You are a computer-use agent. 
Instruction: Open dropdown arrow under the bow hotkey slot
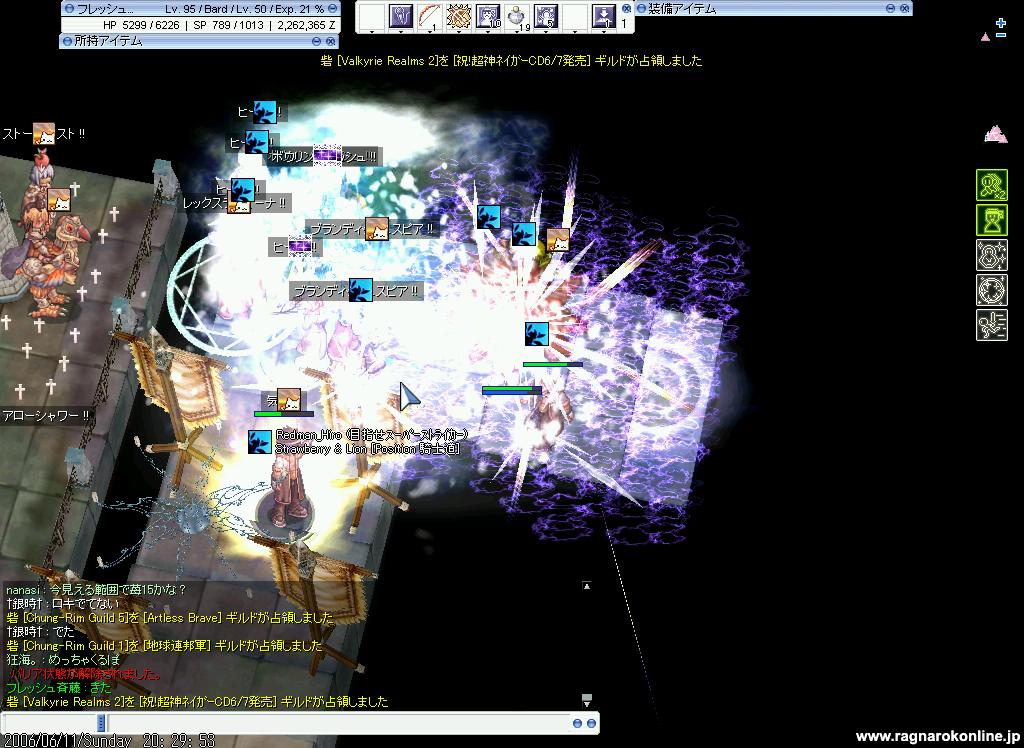430,31
